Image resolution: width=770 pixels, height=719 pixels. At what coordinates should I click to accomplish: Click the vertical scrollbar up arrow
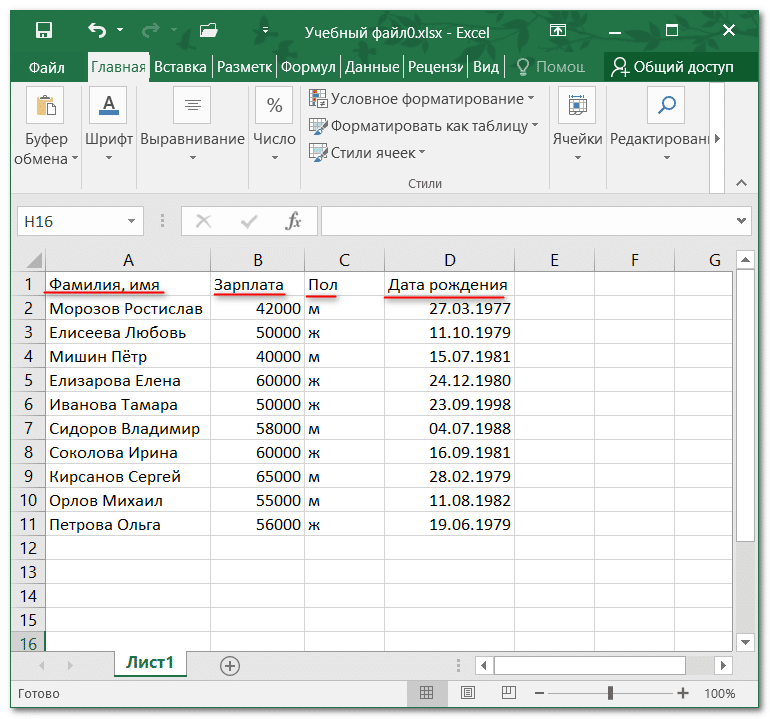tap(745, 260)
